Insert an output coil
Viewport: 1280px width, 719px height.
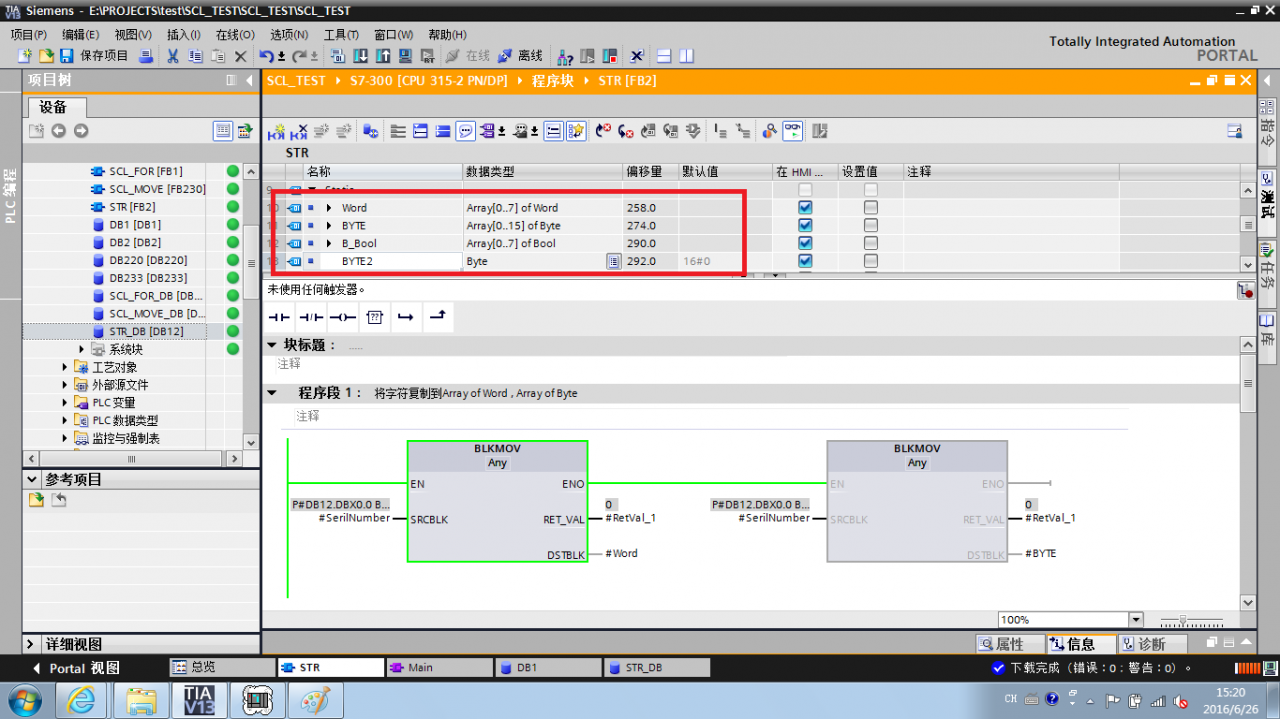343,317
